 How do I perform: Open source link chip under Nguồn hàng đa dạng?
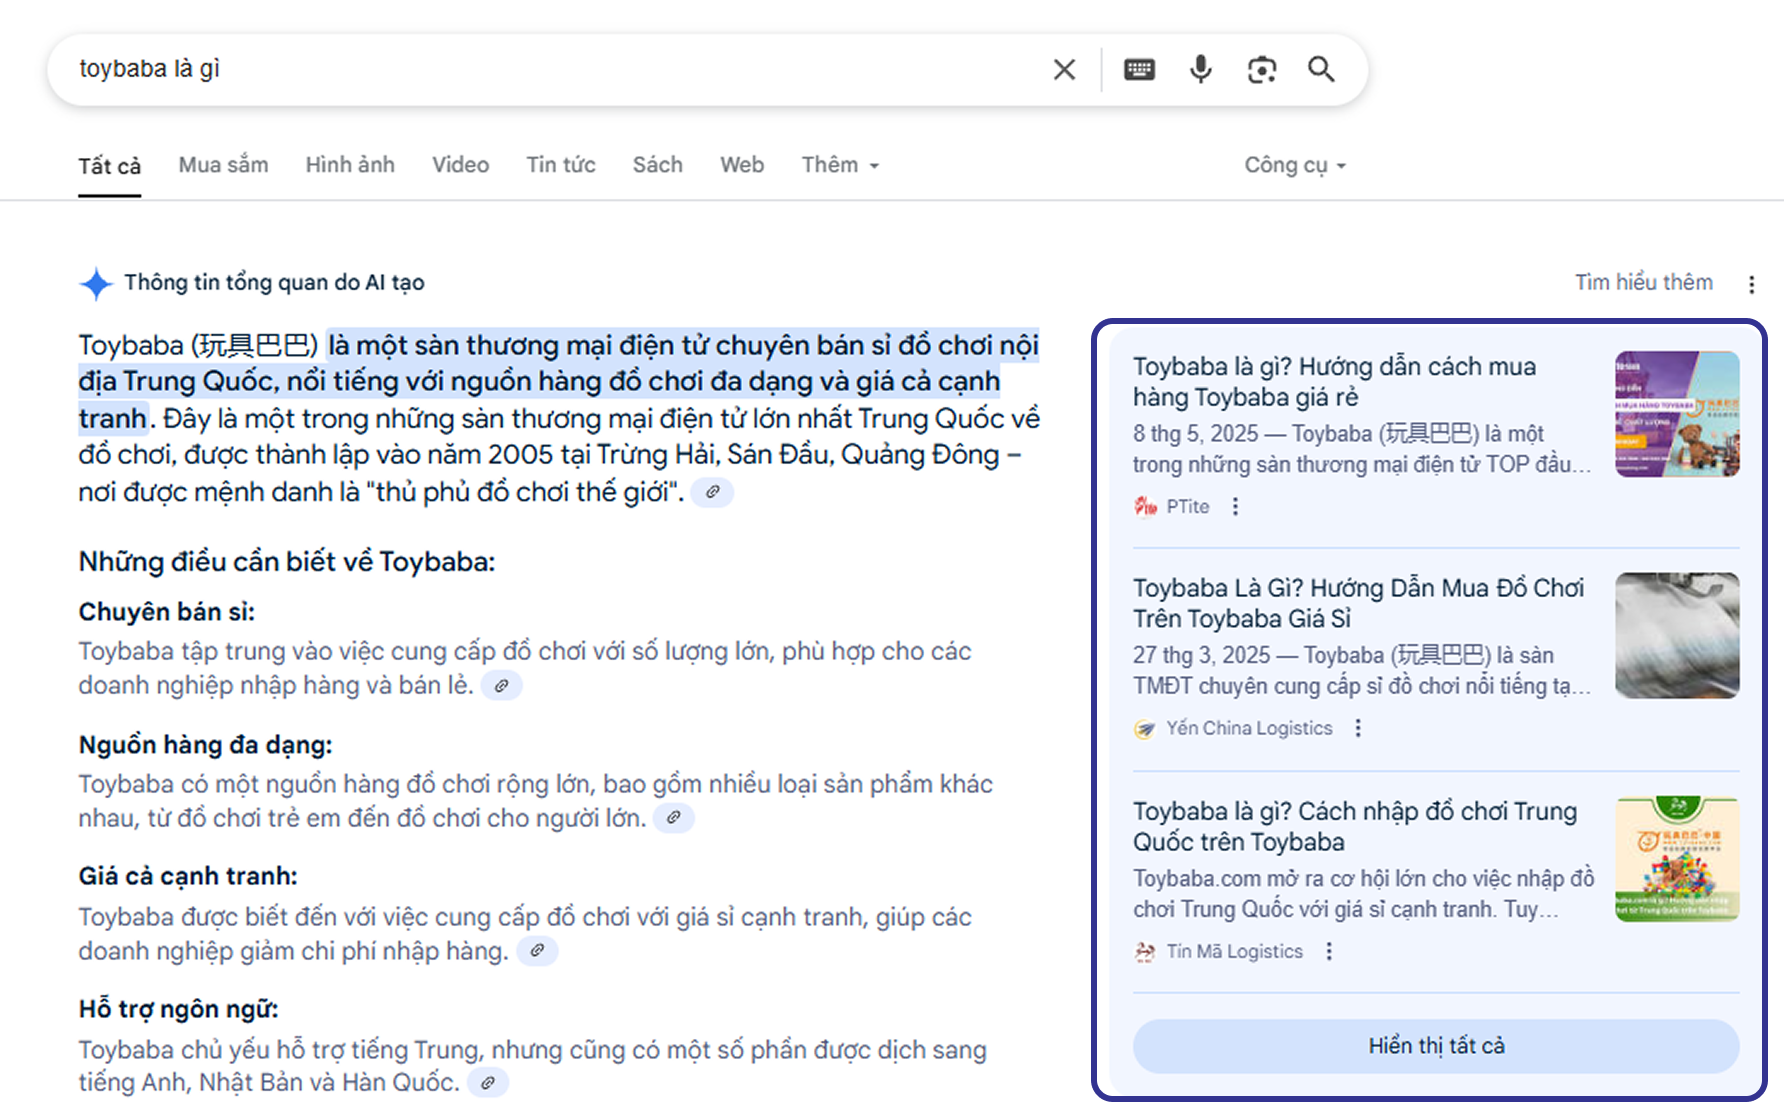[673, 818]
